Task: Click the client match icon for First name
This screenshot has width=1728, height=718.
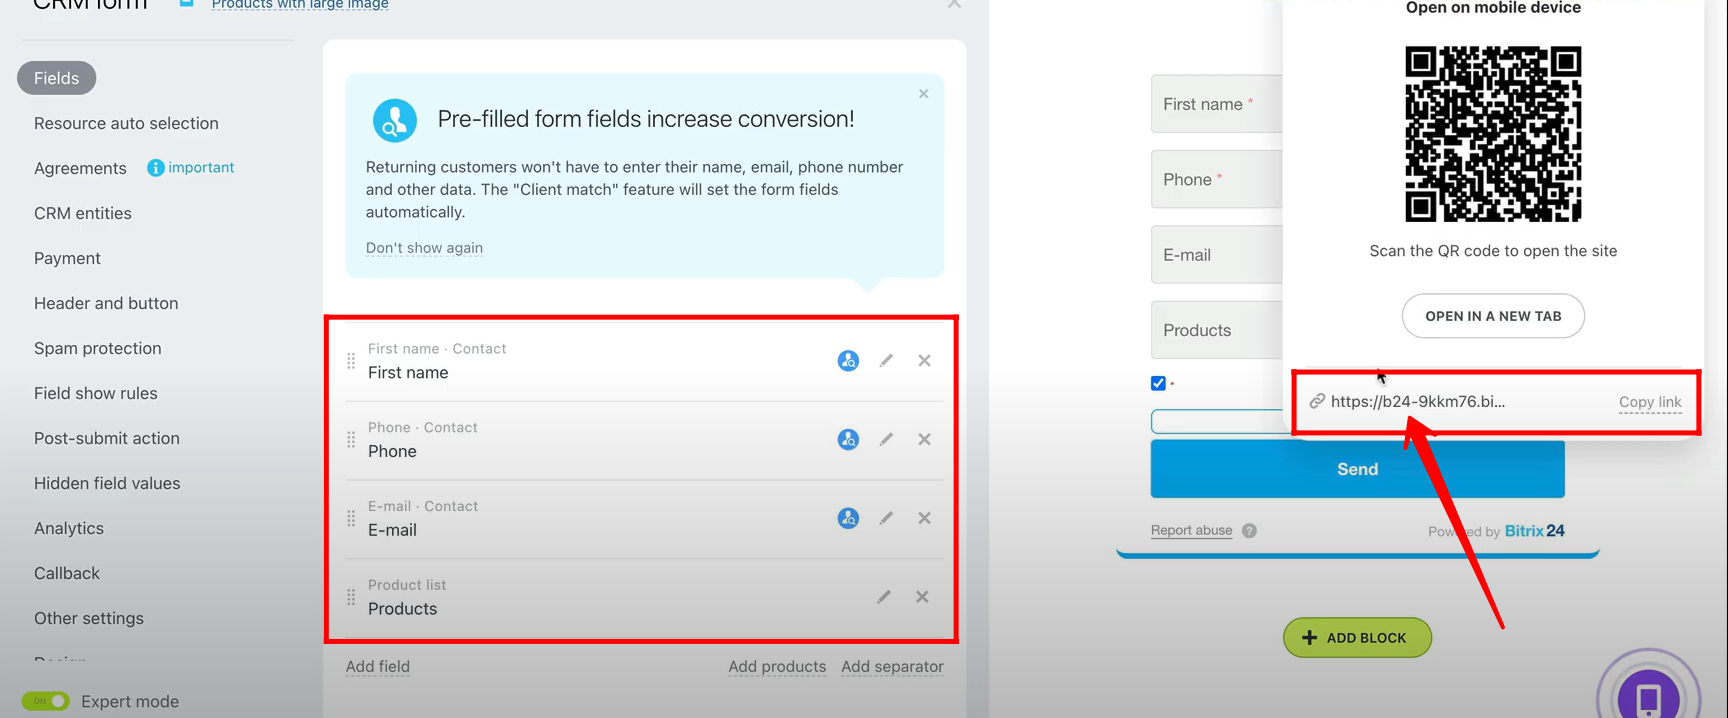Action: pyautogui.click(x=848, y=361)
